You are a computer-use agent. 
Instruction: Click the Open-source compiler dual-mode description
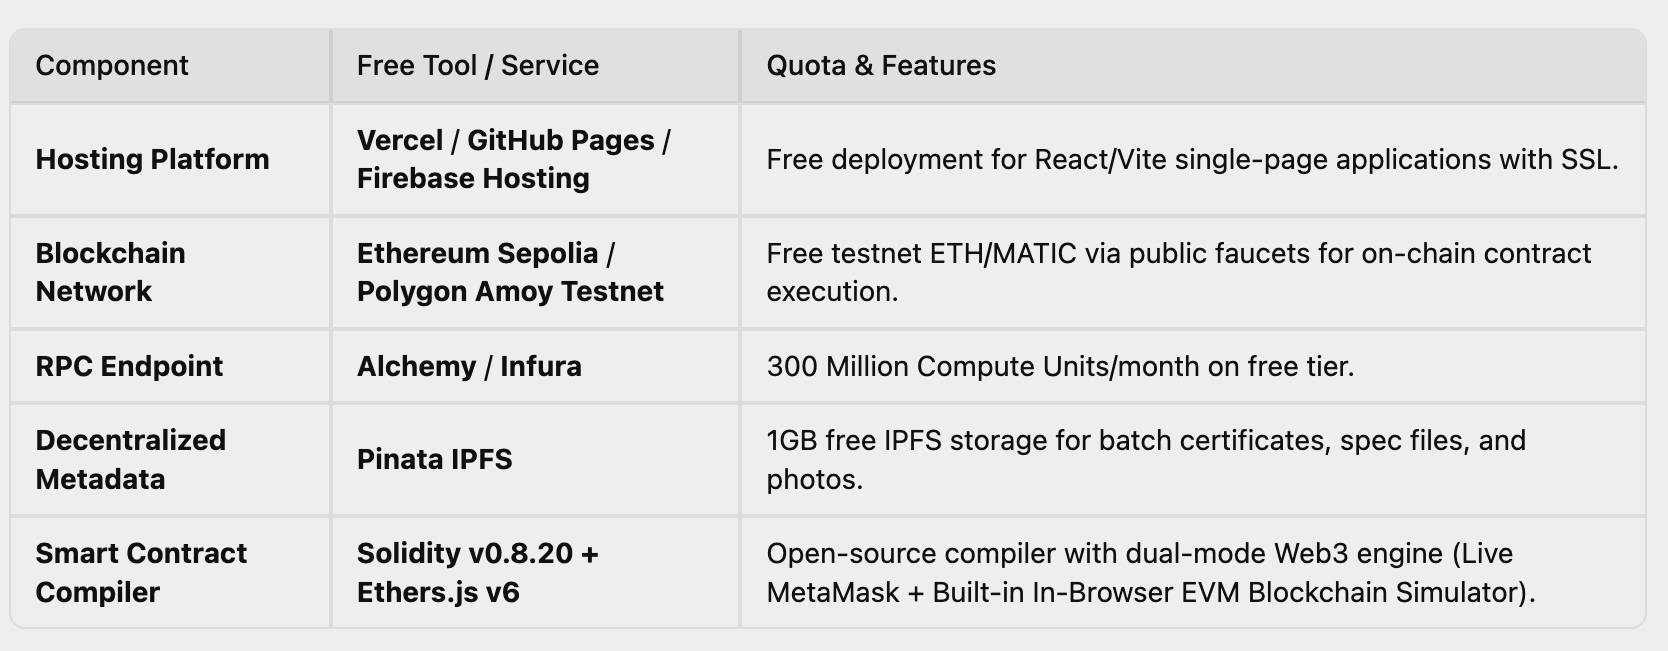1151,573
